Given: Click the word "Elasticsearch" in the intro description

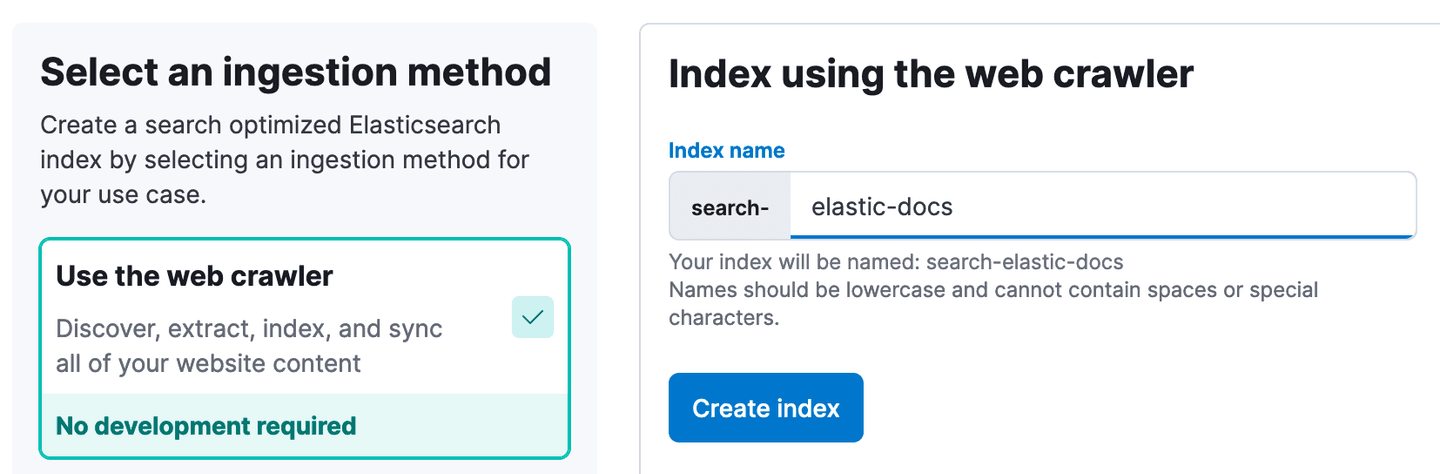Looking at the screenshot, I should [425, 126].
